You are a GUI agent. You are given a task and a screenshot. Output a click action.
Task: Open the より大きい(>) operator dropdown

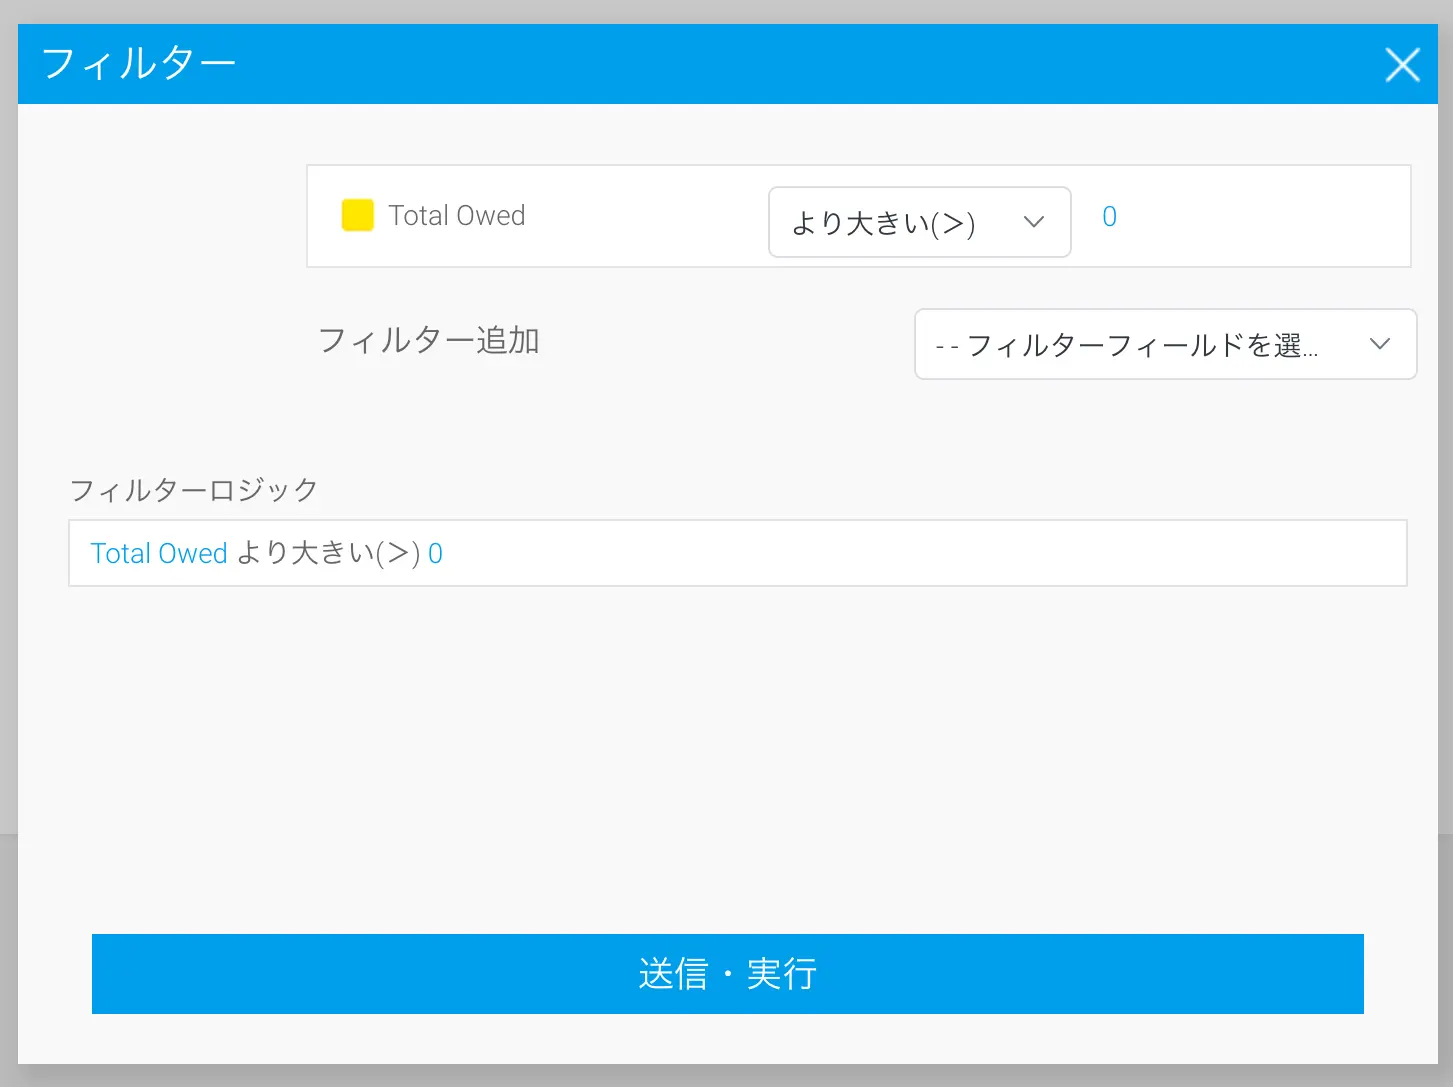point(918,222)
